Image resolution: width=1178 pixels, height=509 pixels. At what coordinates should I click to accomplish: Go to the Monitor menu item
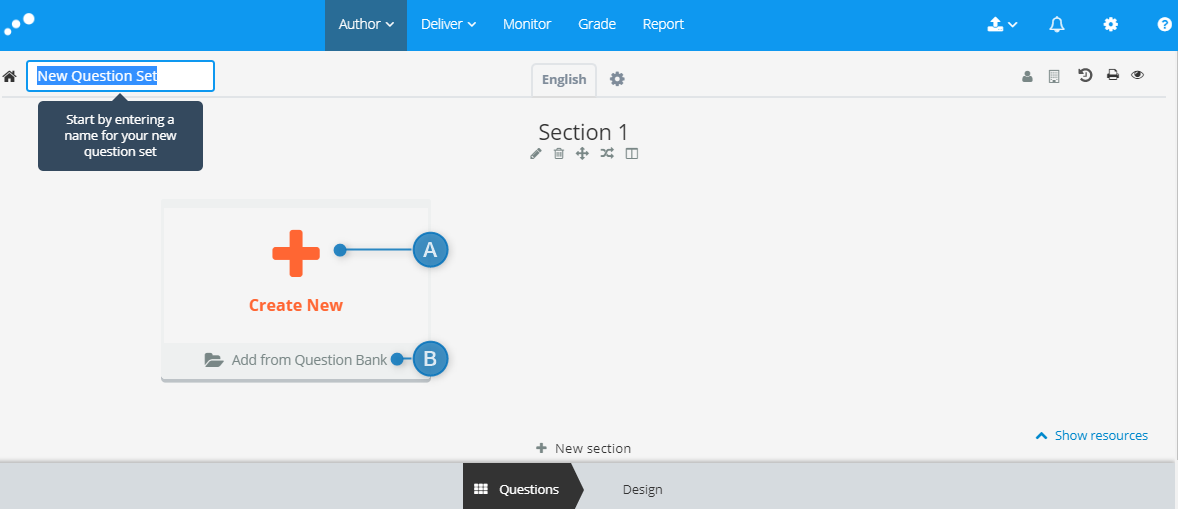527,25
